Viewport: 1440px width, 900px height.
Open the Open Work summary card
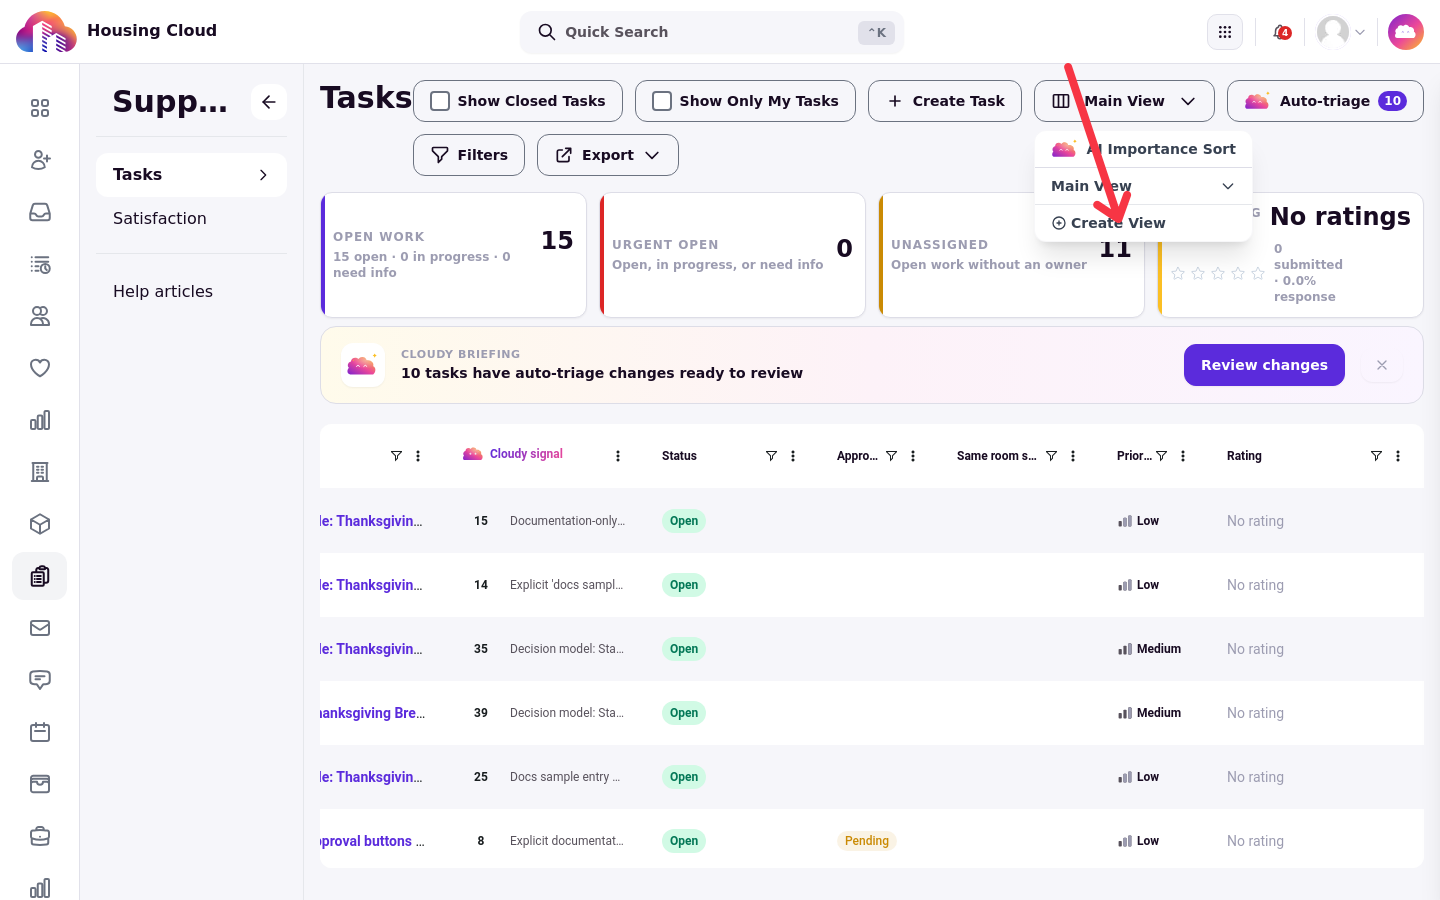click(x=453, y=255)
